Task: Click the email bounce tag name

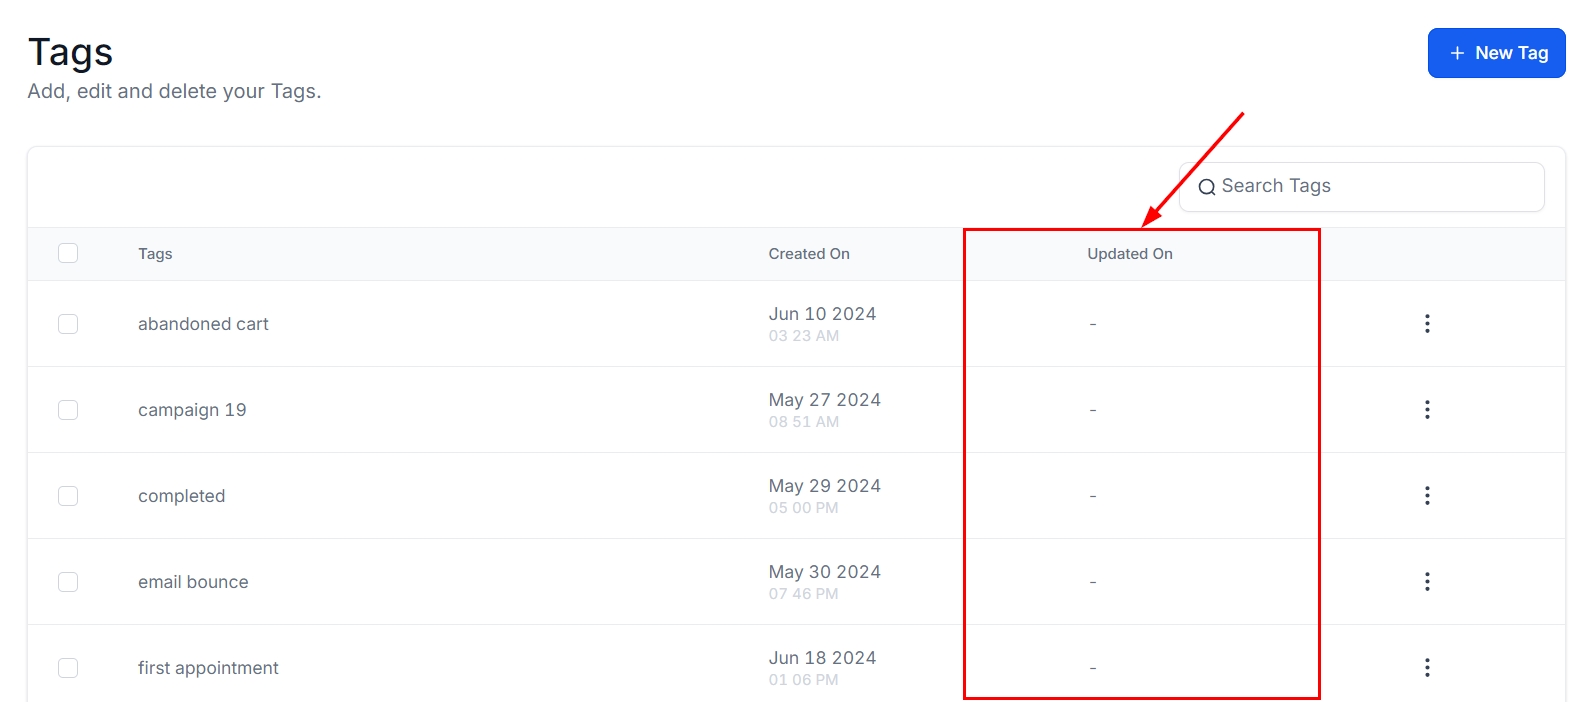Action: point(193,582)
